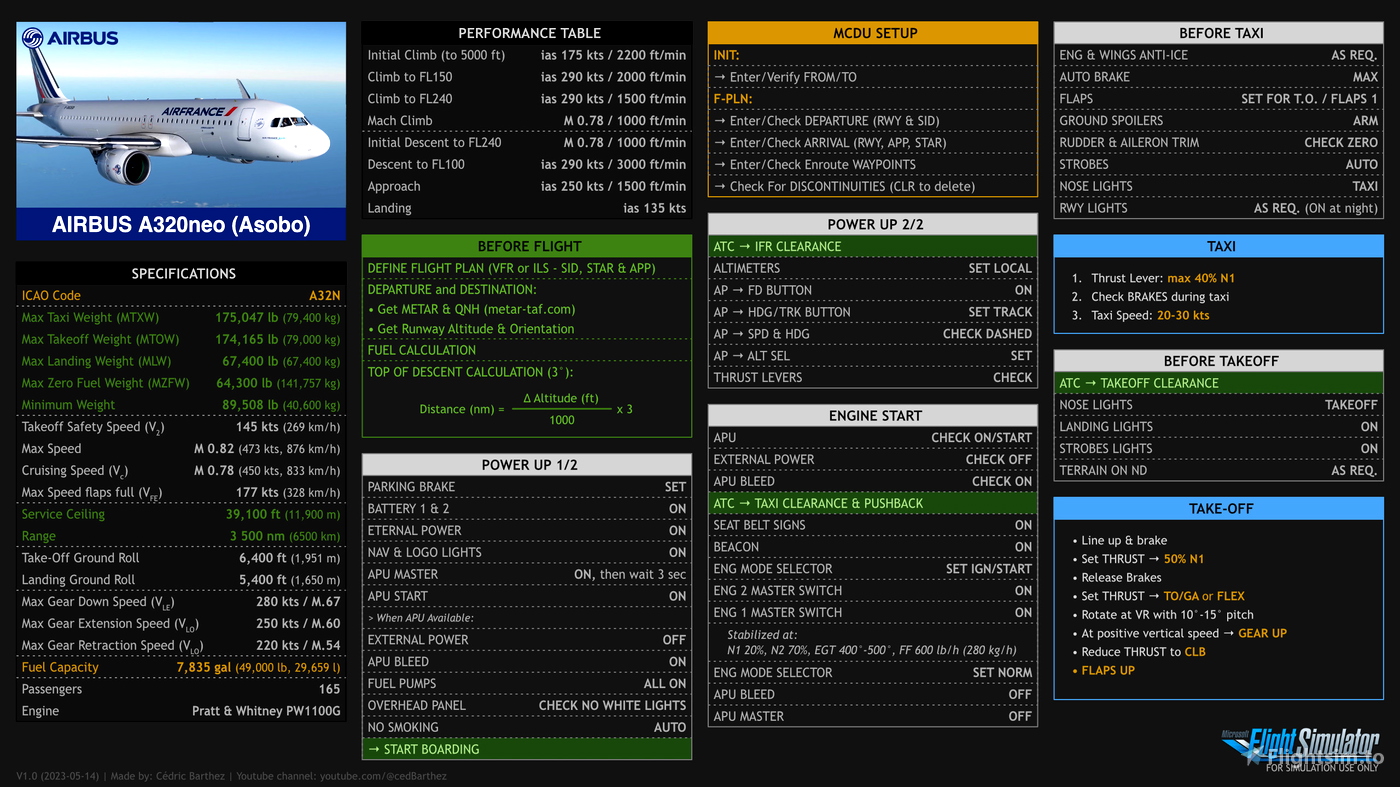This screenshot has width=1400, height=787.
Task: Click the 'AIRBUS A320neo (Asobo)' title banner
Action: click(181, 224)
